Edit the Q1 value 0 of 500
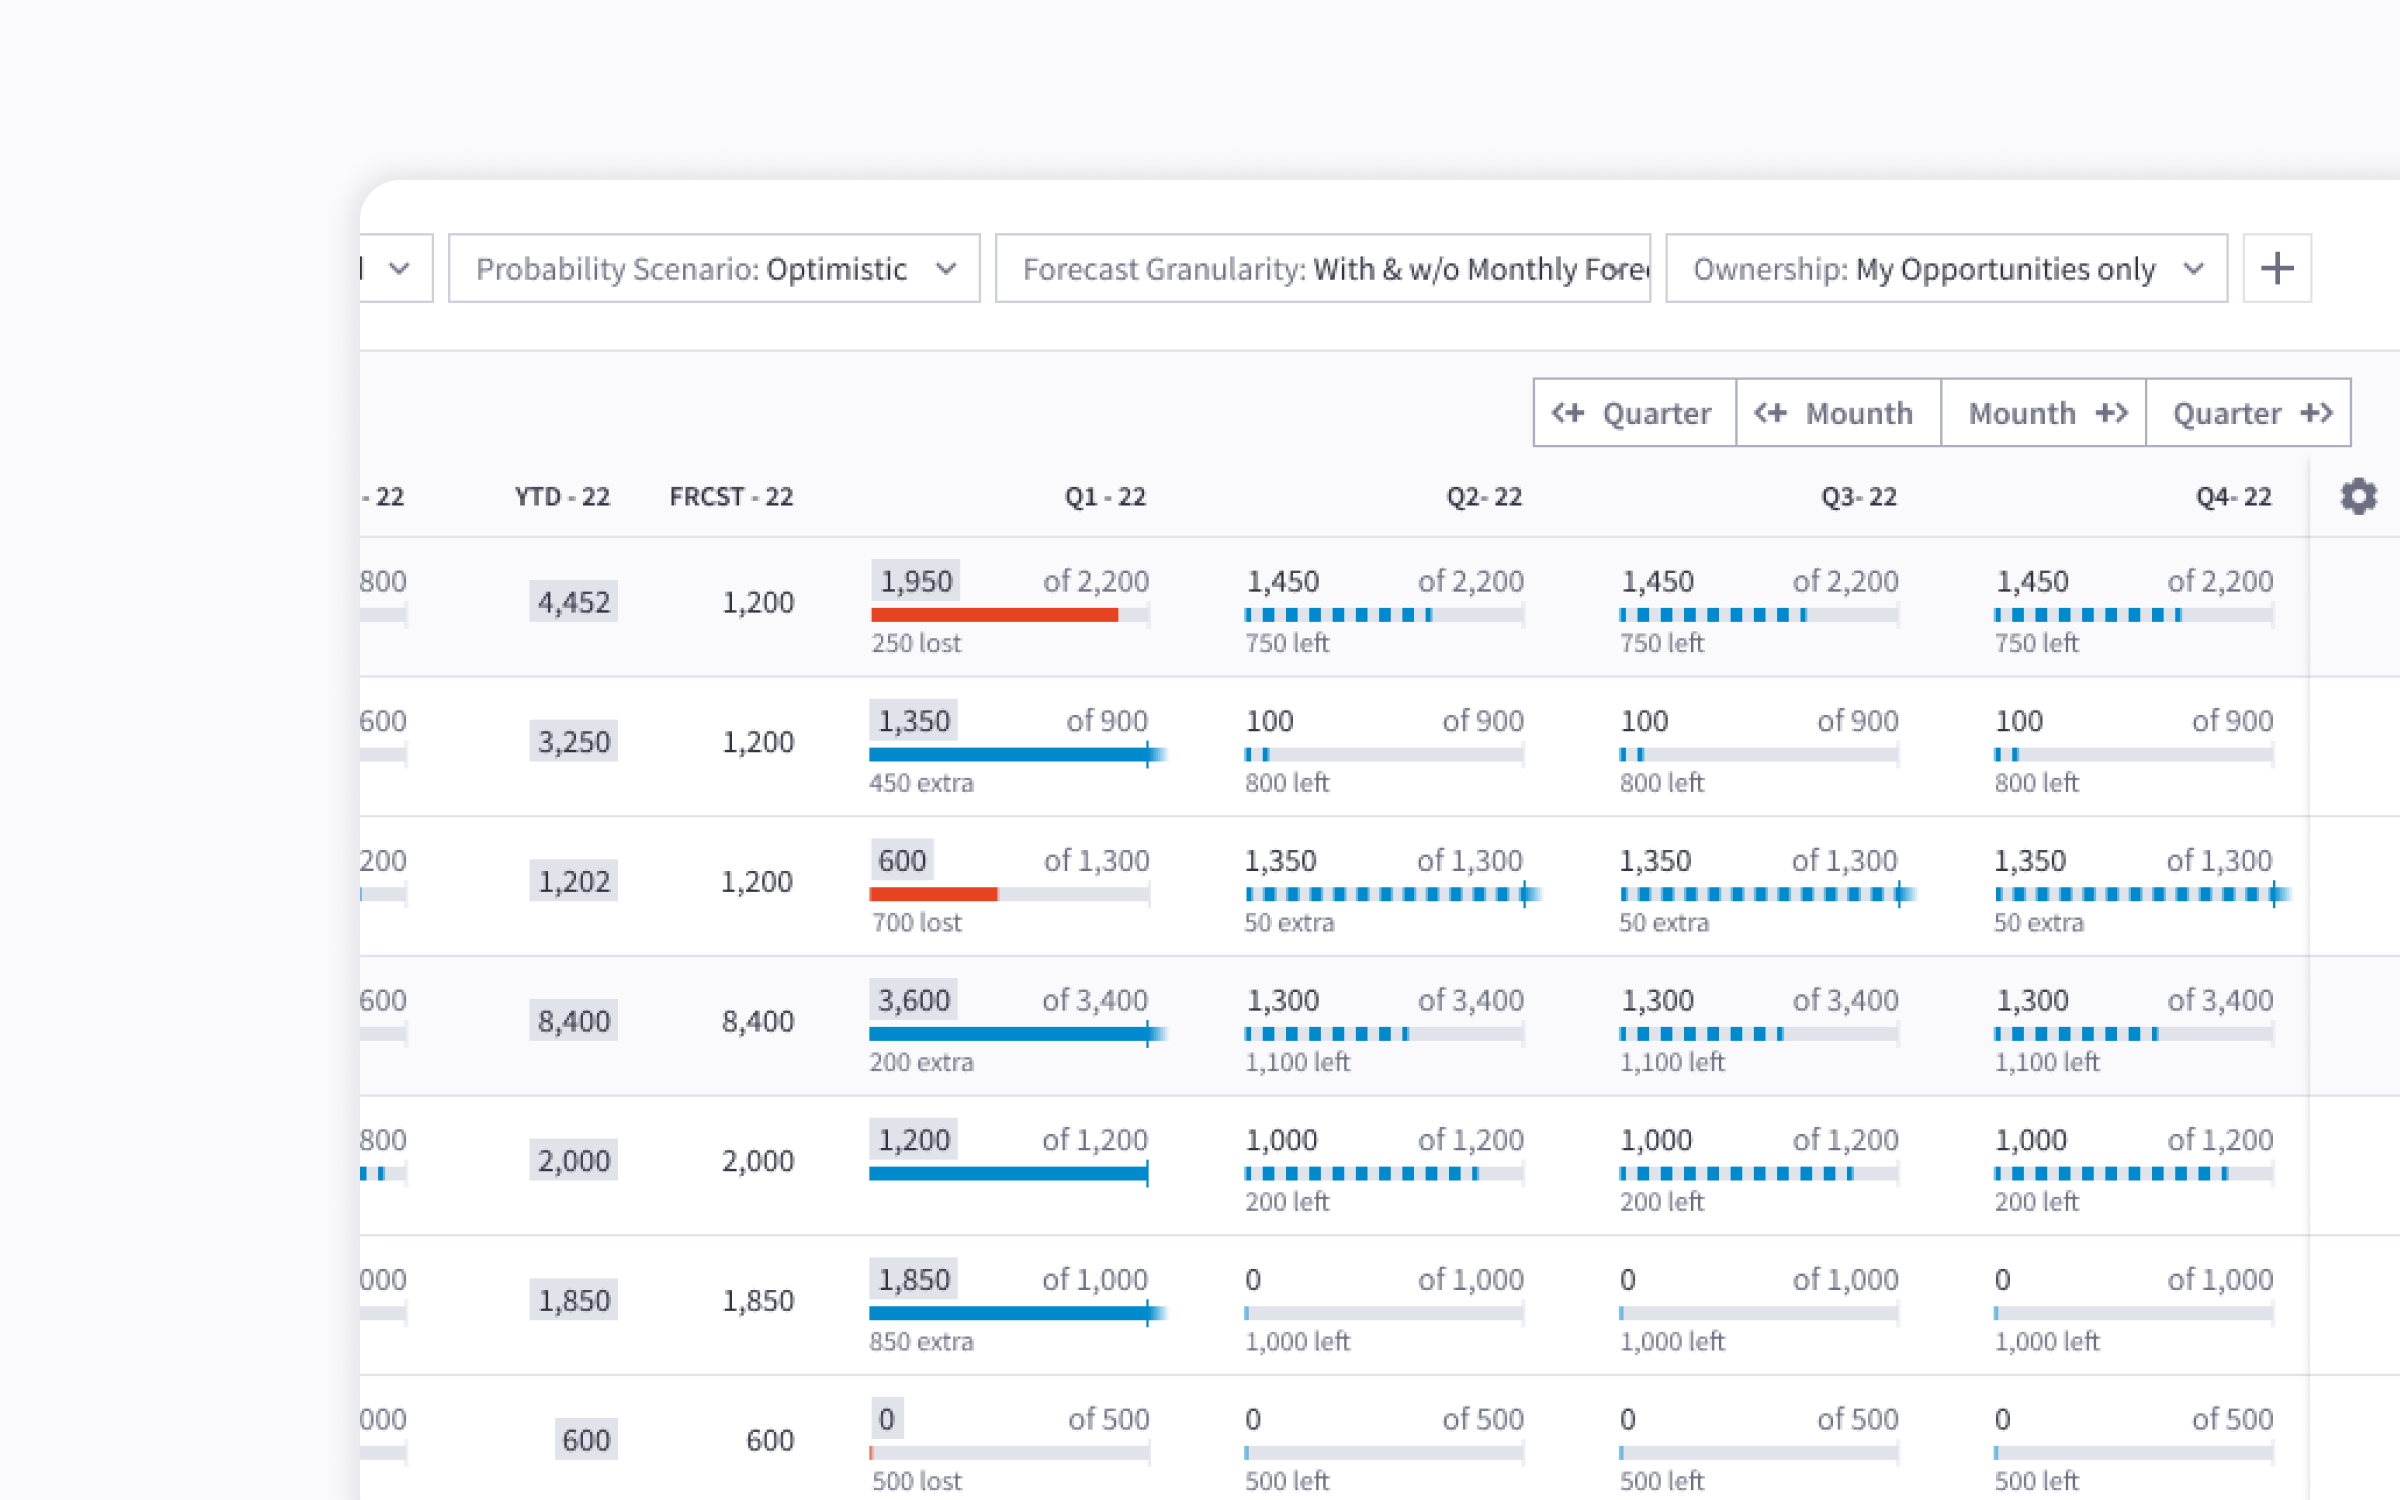 click(x=887, y=1419)
